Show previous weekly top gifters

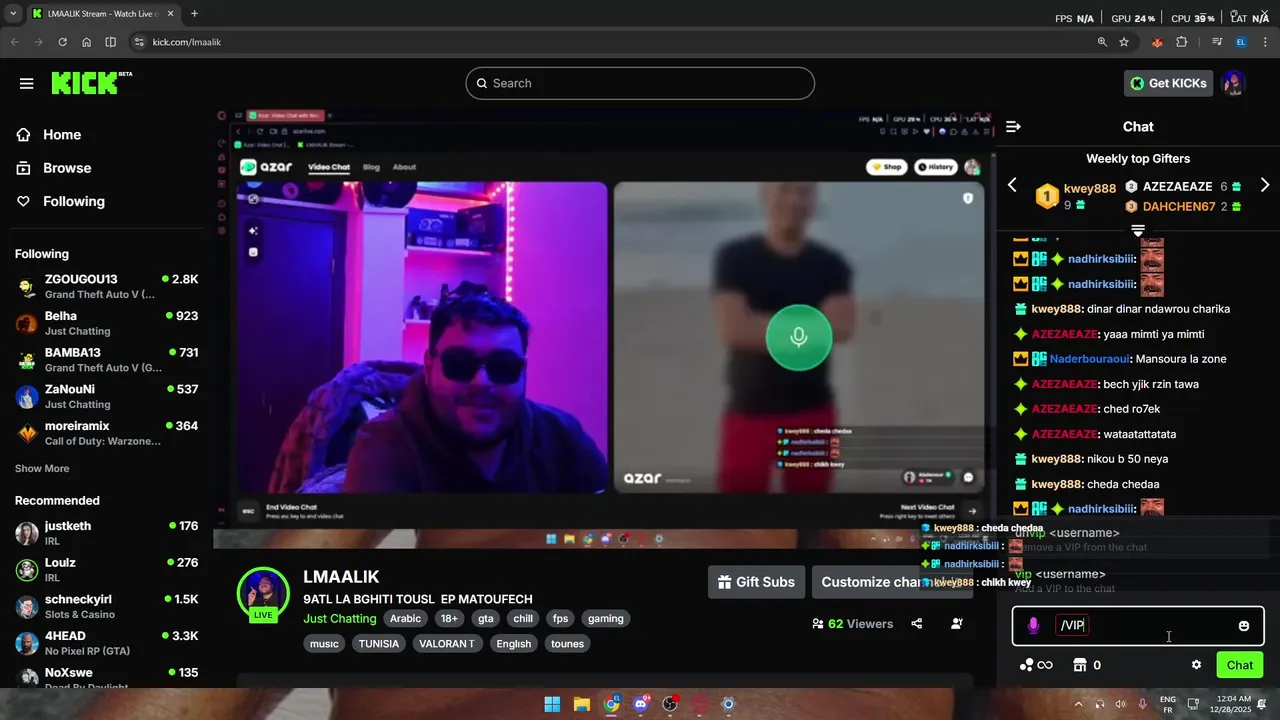click(x=1012, y=185)
